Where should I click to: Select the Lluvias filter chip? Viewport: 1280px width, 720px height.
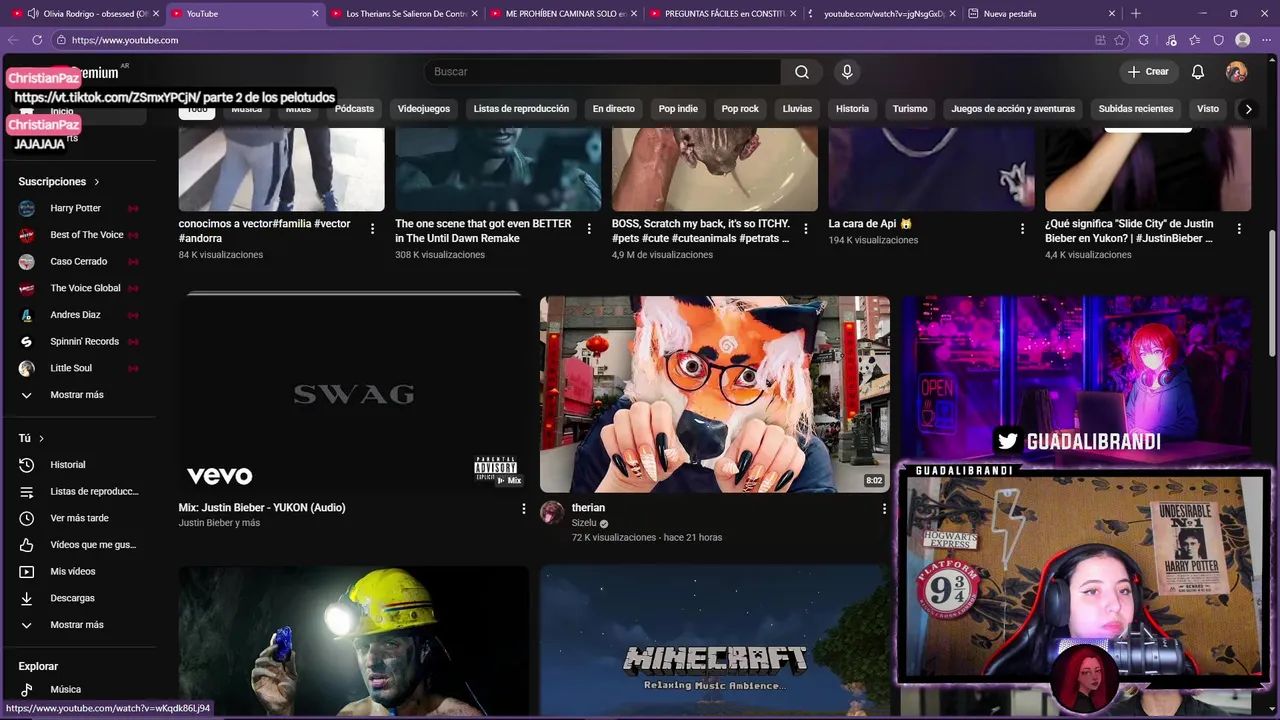pyautogui.click(x=797, y=109)
